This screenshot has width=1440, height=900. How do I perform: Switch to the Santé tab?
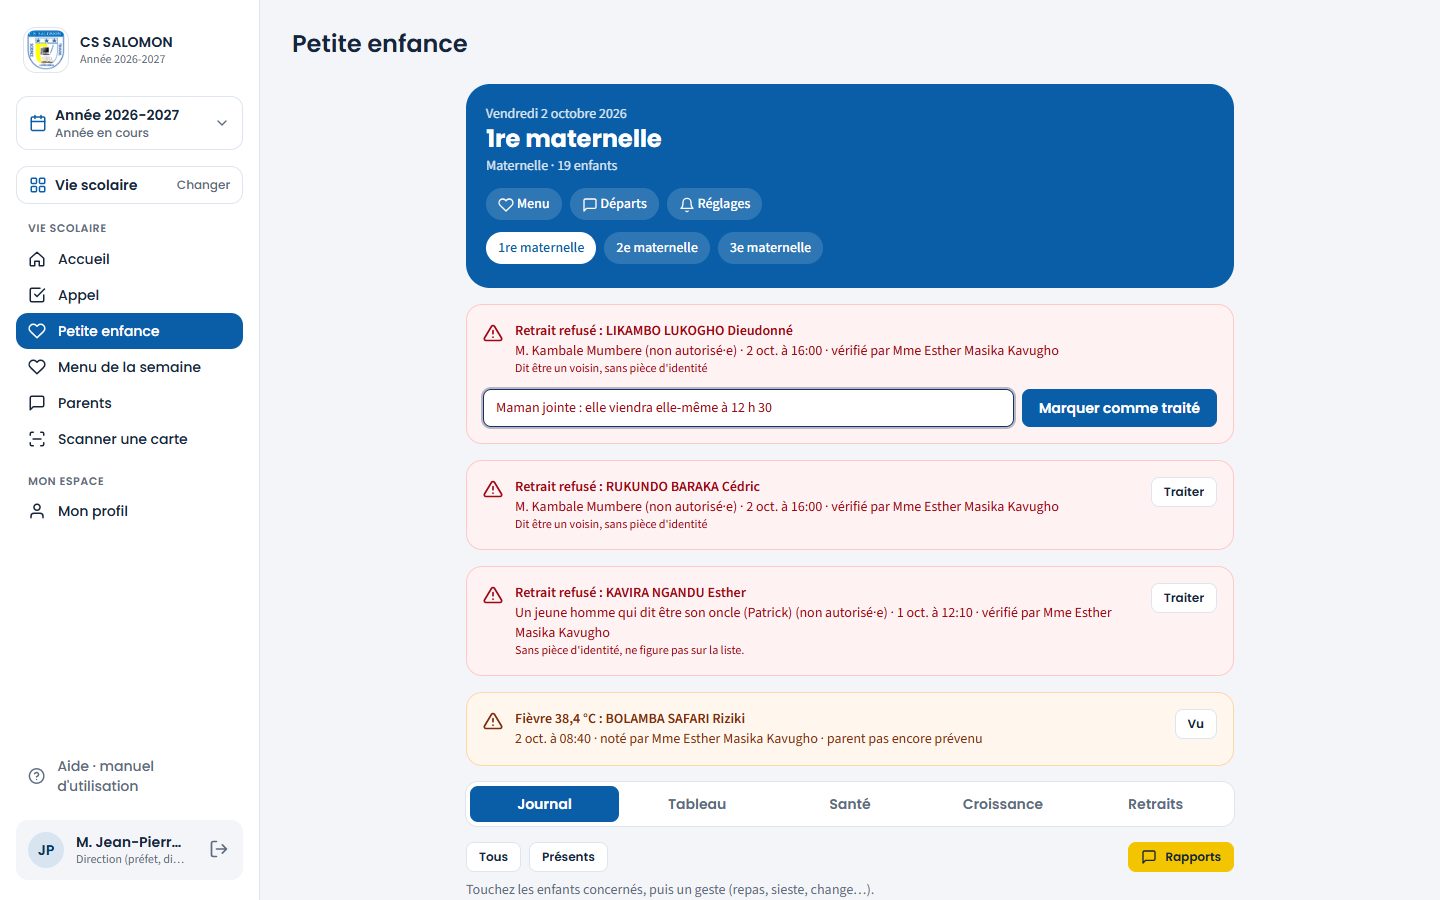(x=850, y=804)
